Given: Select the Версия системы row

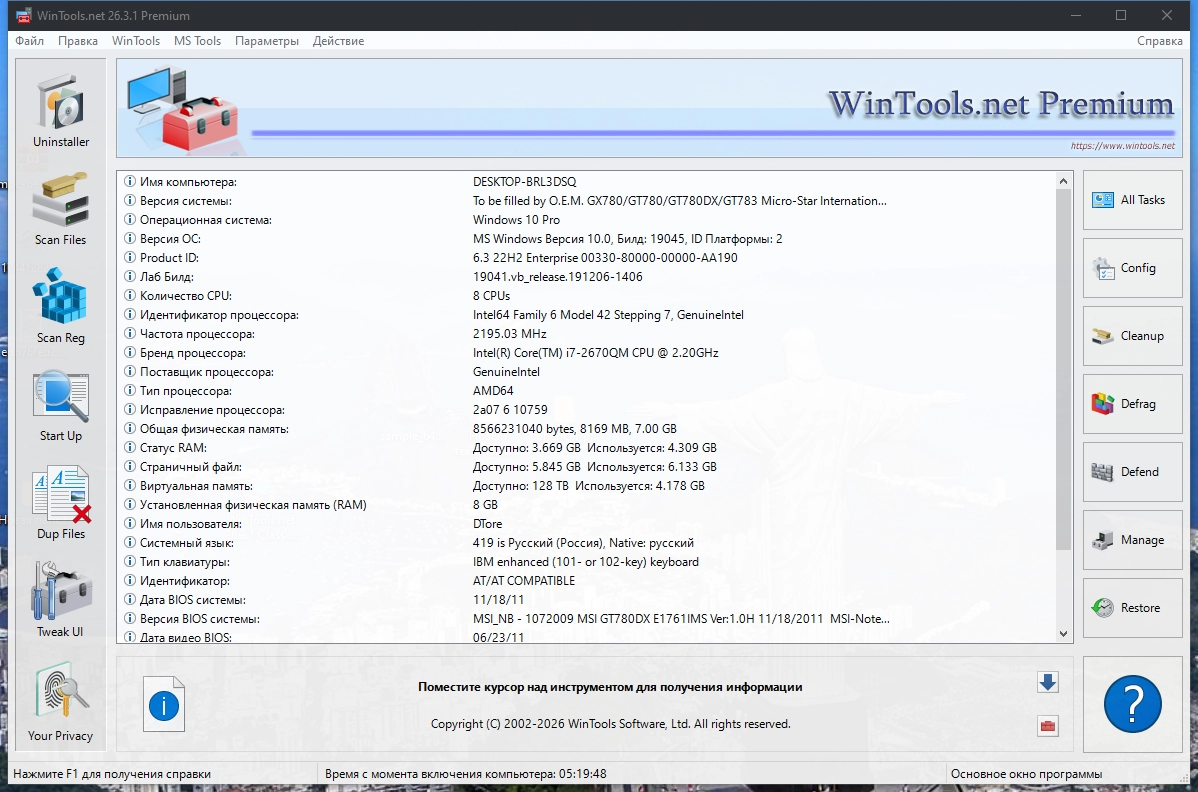Looking at the screenshot, I should pyautogui.click(x=586, y=201).
